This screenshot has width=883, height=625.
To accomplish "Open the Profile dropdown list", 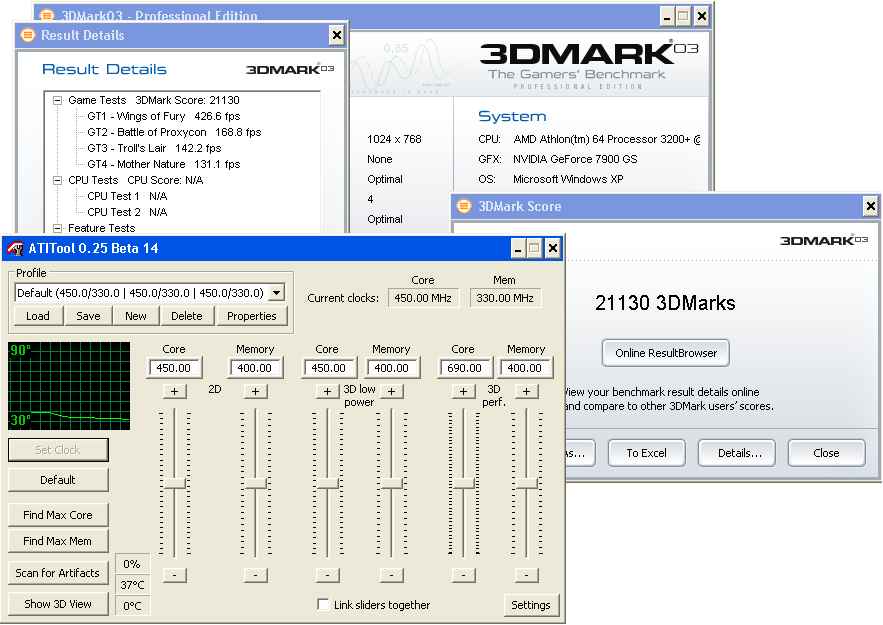I will click(277, 293).
